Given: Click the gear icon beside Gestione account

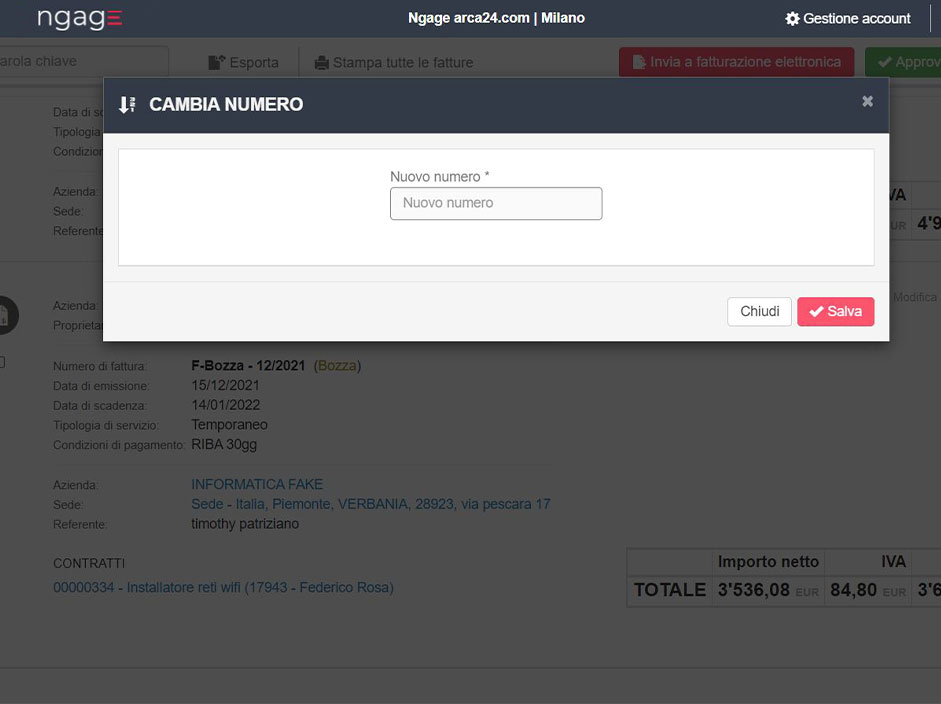Looking at the screenshot, I should click(x=792, y=19).
